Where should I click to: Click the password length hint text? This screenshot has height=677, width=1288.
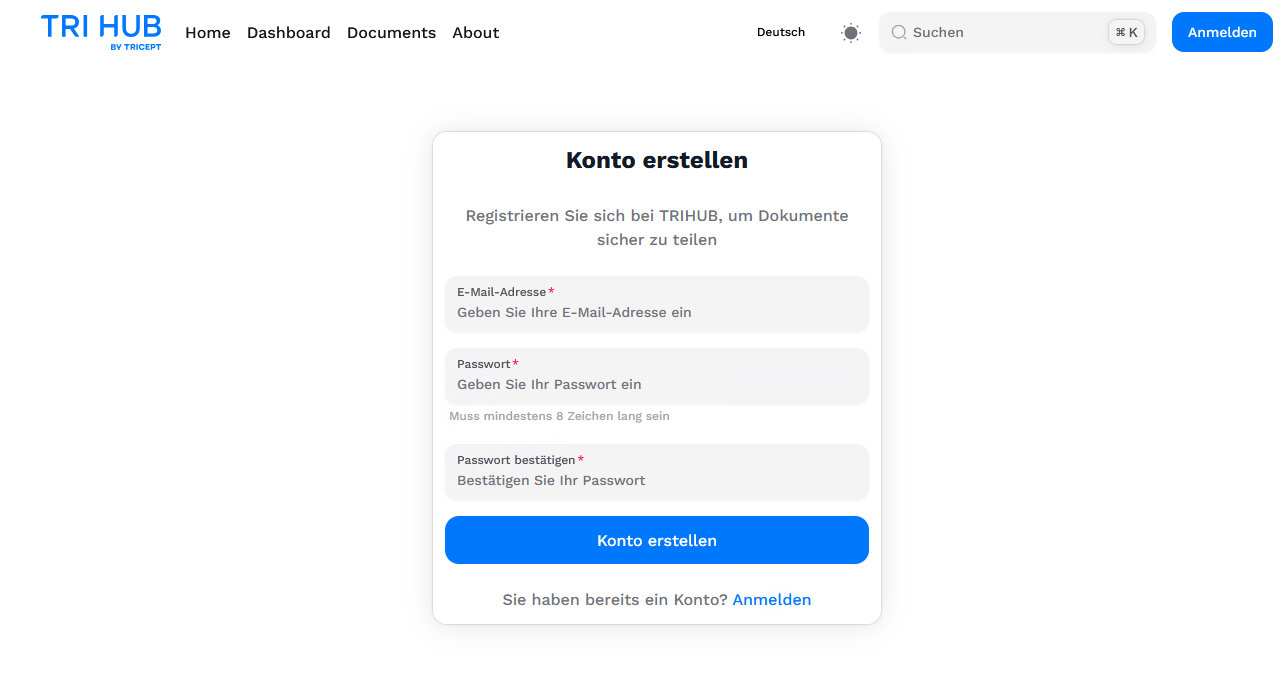pyautogui.click(x=559, y=416)
